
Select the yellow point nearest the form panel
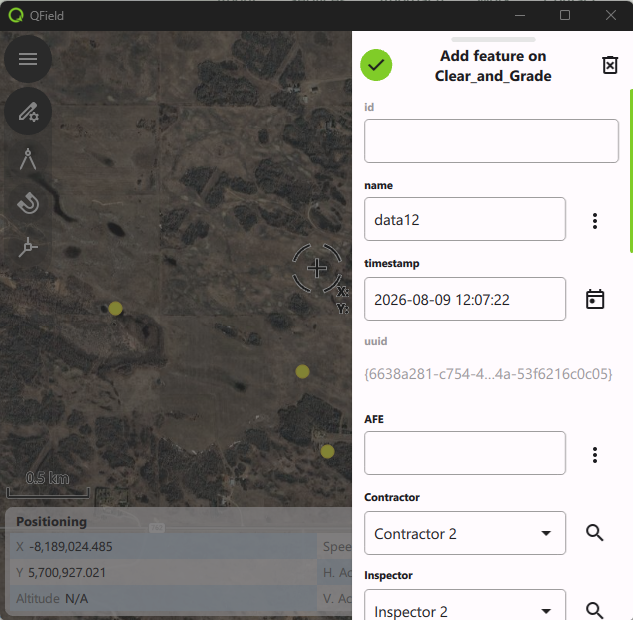(x=327, y=451)
